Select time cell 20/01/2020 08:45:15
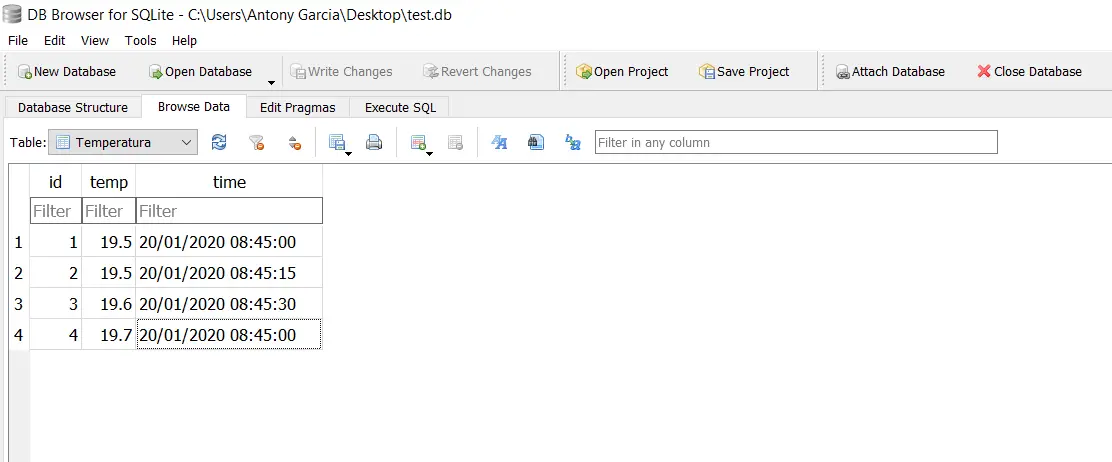 pos(229,273)
